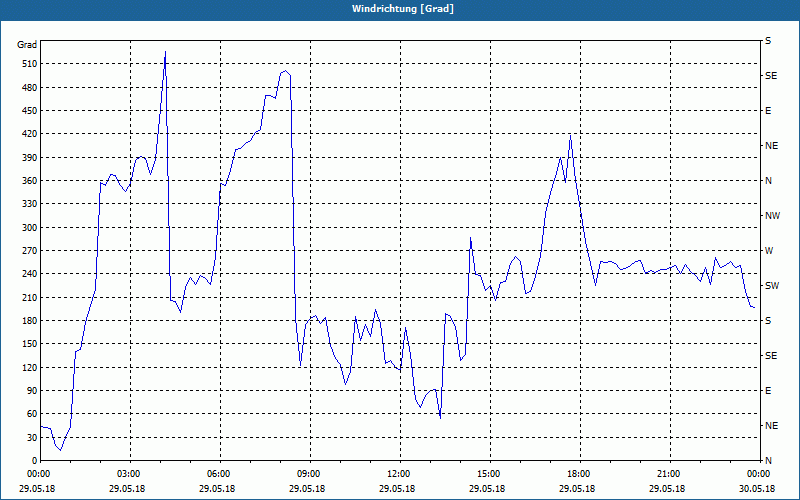Viewport: 800px width, 500px height.
Task: Click the 15:00 time label
Action: (x=489, y=474)
